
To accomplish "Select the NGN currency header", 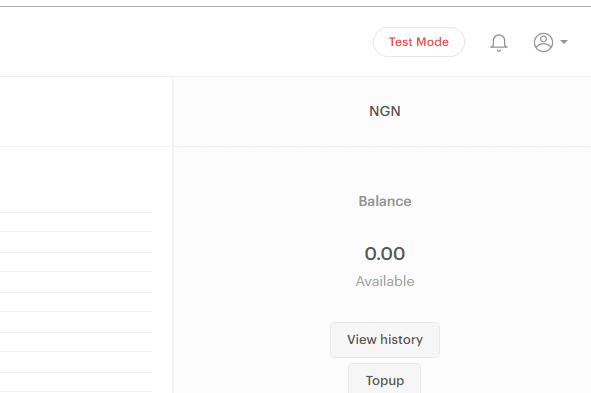I will [385, 111].
